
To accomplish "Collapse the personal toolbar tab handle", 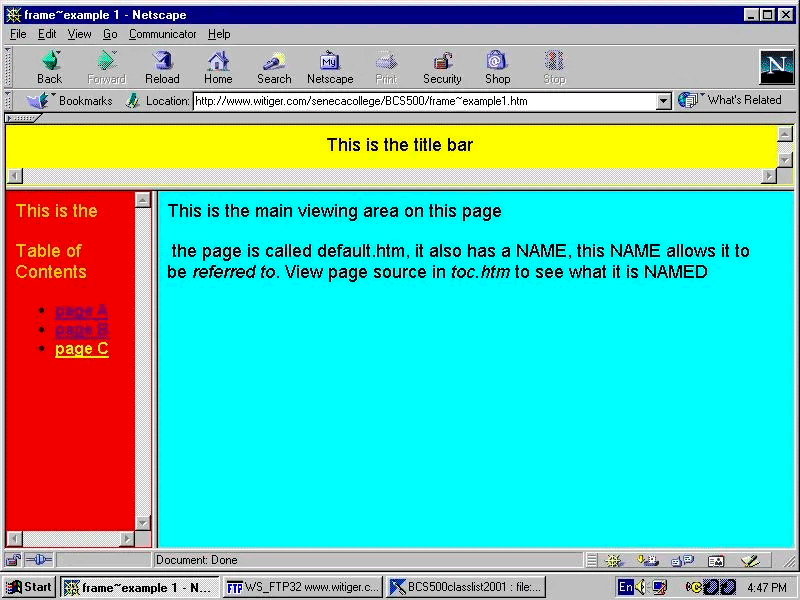I will tap(22, 118).
